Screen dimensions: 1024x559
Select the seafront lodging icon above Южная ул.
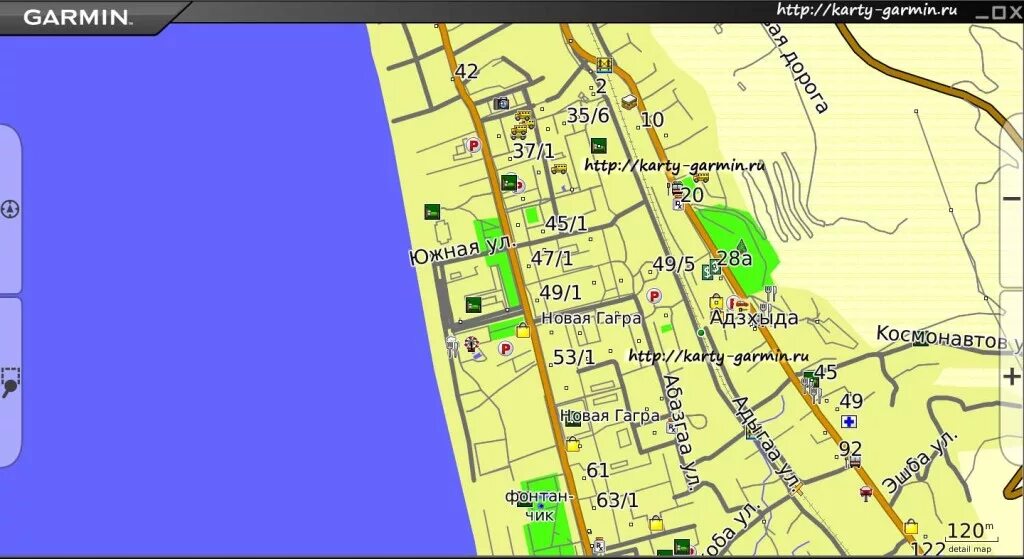point(432,212)
